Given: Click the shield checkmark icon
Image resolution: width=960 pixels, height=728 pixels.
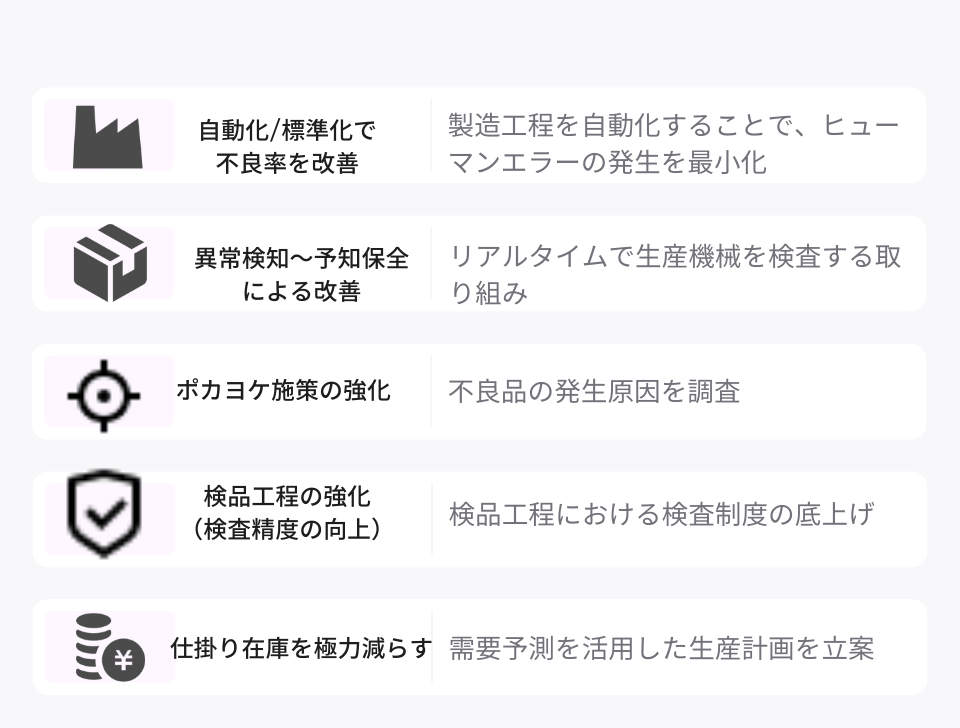Looking at the screenshot, I should point(103,514).
